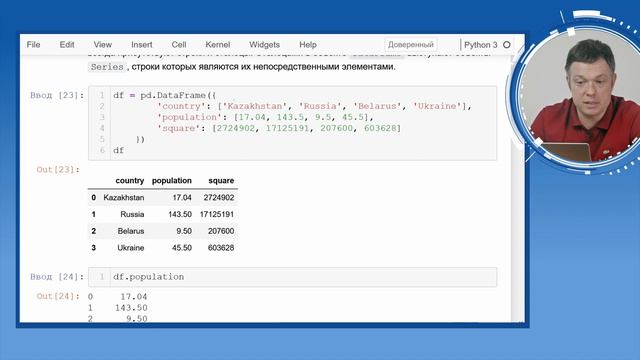Click the 207600 square value
Screen dimensions: 640x360
(221, 231)
